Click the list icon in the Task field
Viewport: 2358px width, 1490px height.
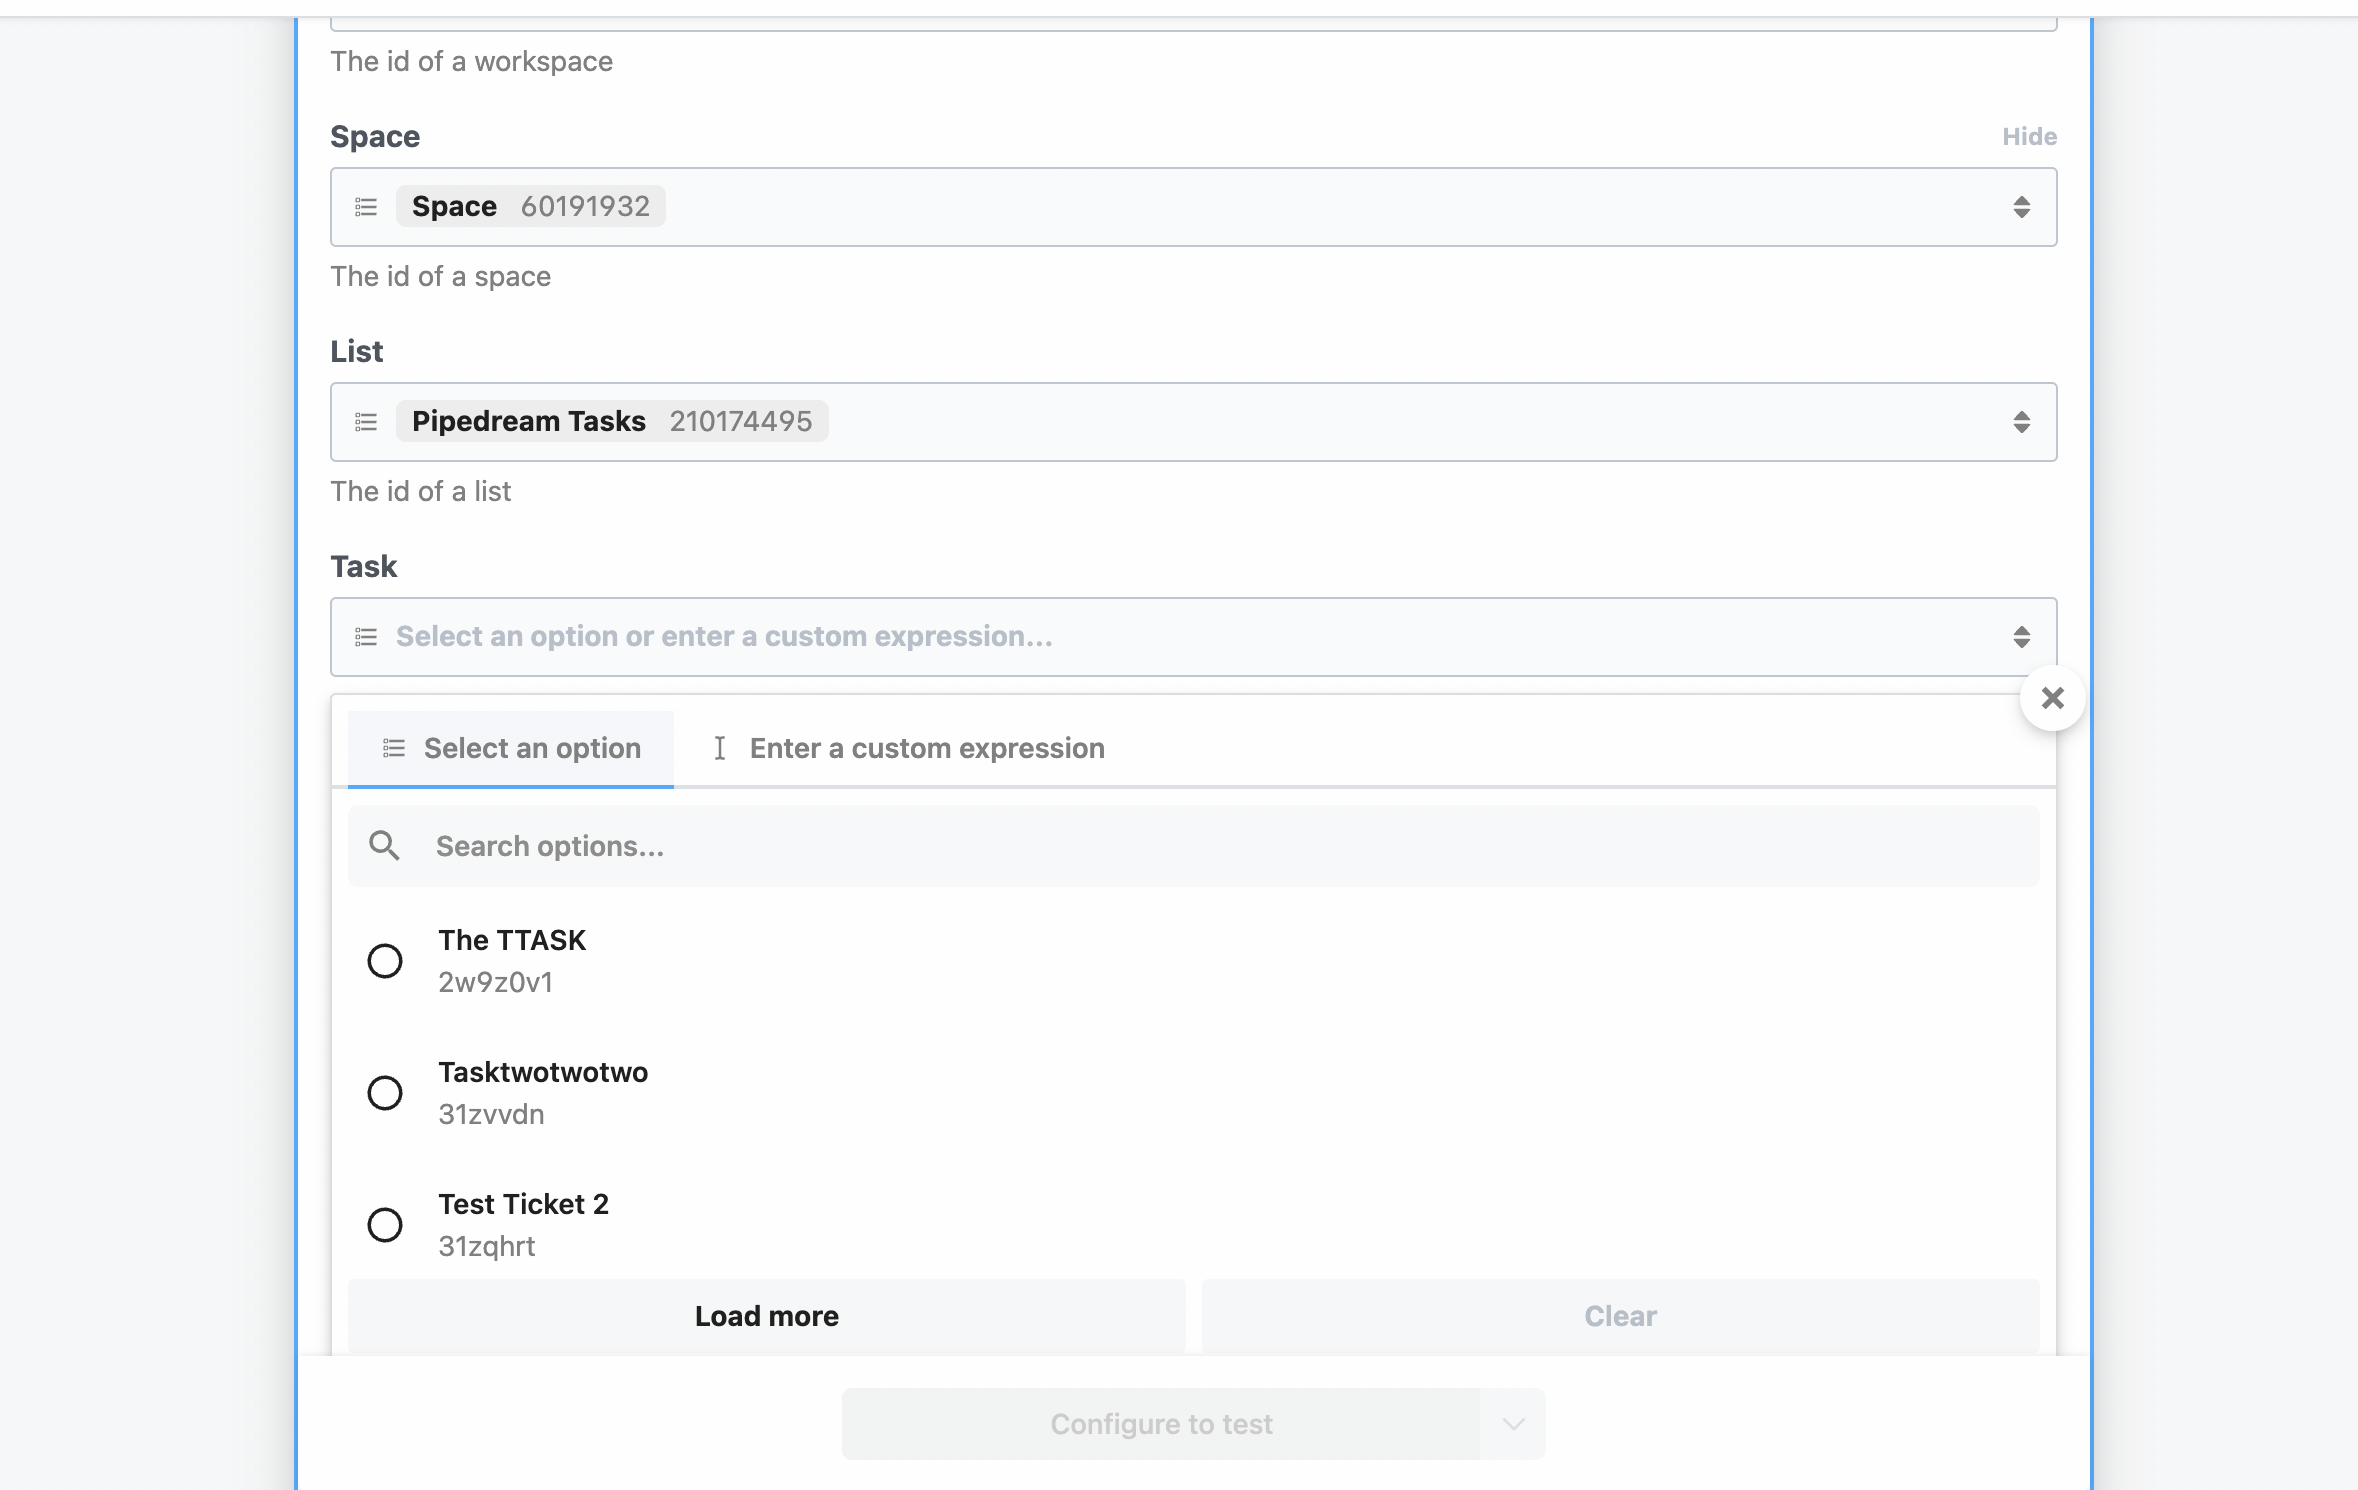pos(366,636)
